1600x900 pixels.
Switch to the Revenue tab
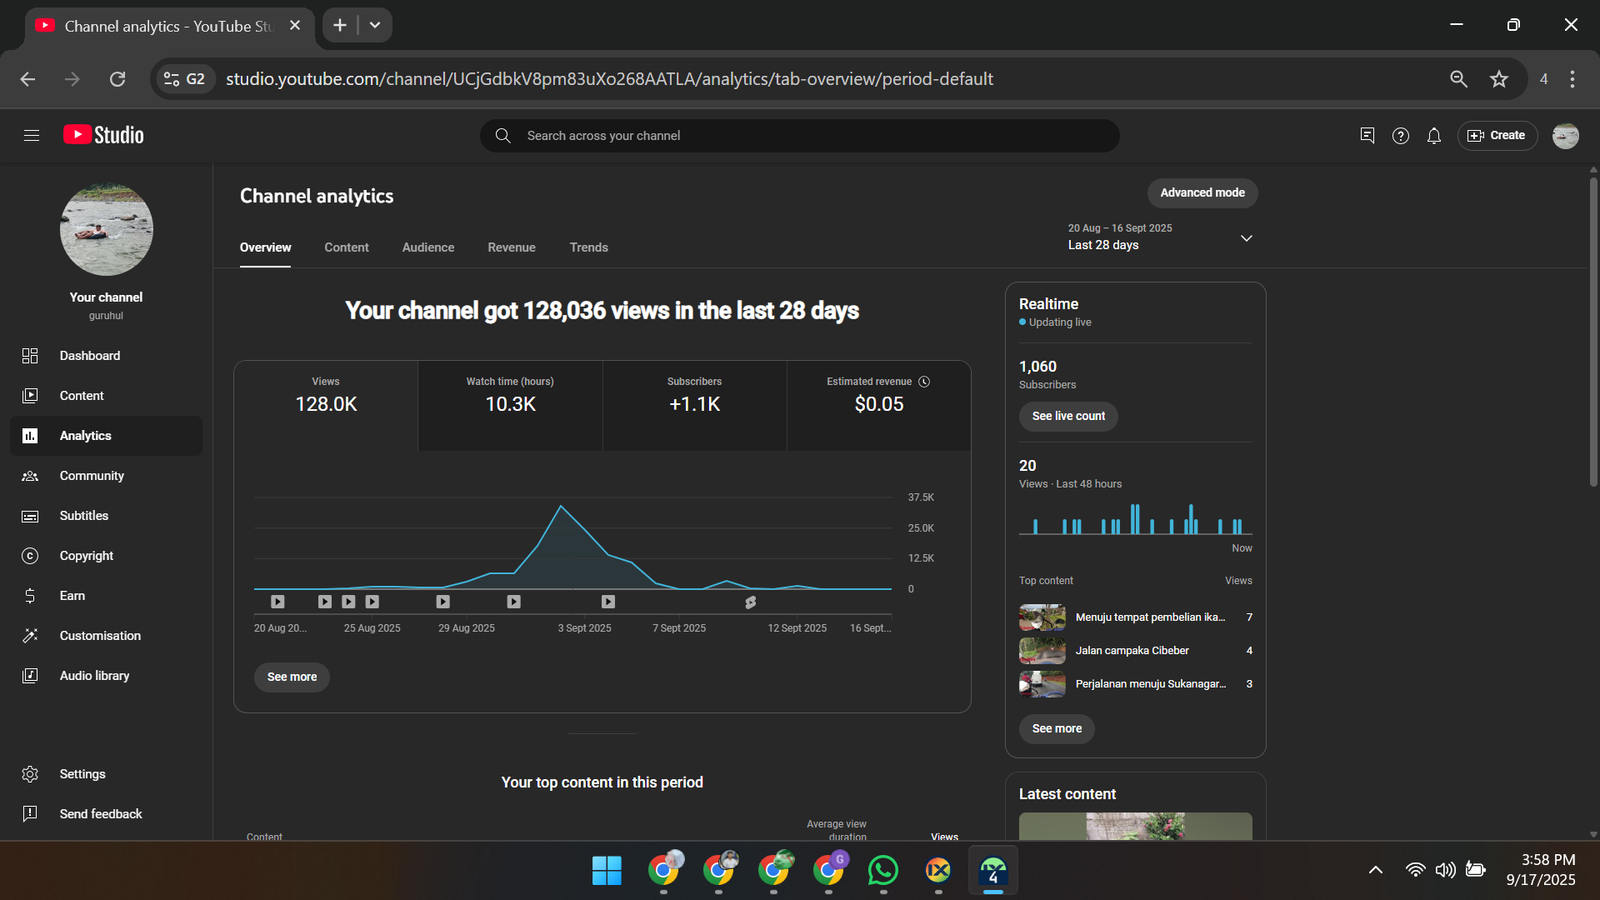click(x=511, y=248)
